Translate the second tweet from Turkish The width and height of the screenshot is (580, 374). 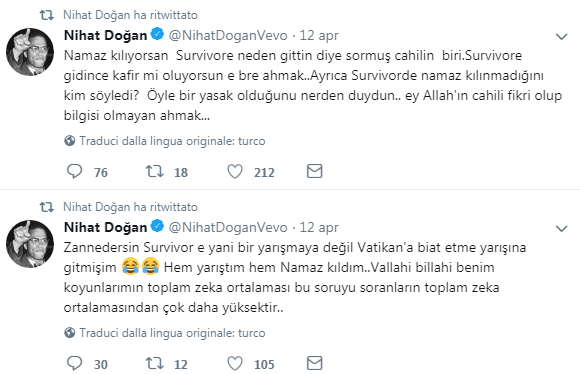[172, 333]
